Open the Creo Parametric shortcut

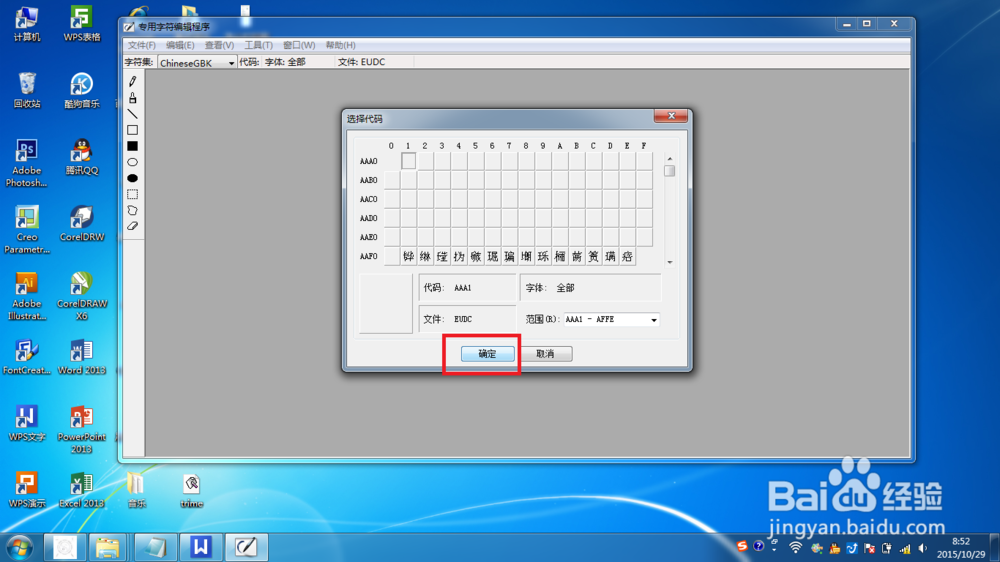pos(26,230)
